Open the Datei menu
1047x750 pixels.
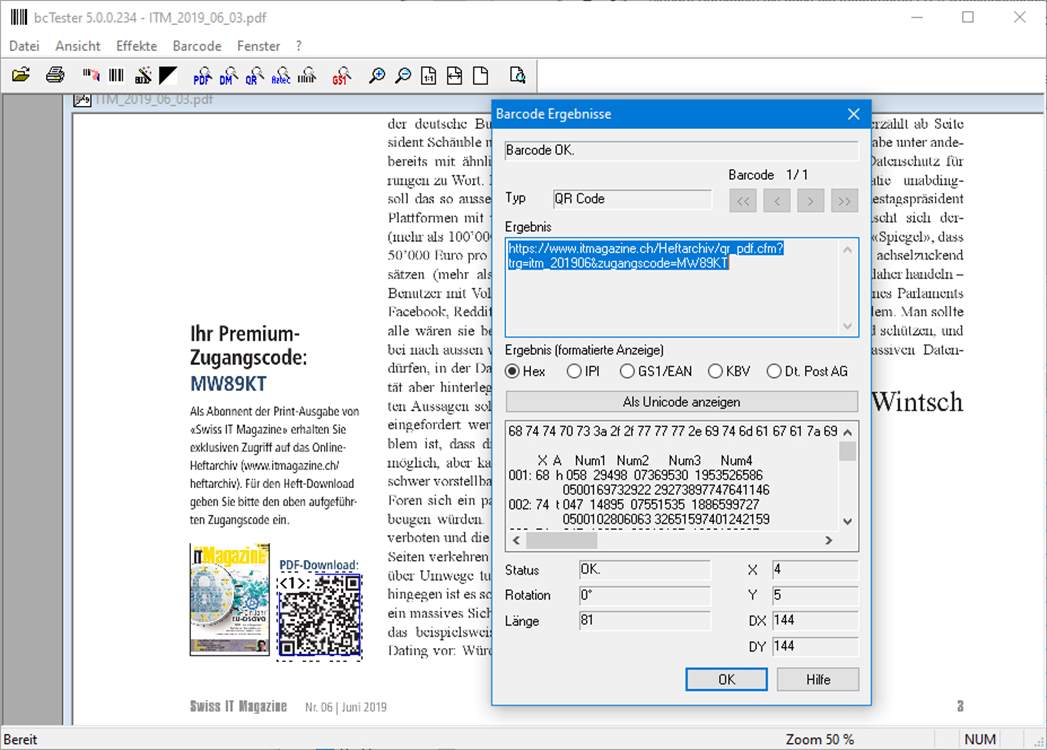click(24, 46)
